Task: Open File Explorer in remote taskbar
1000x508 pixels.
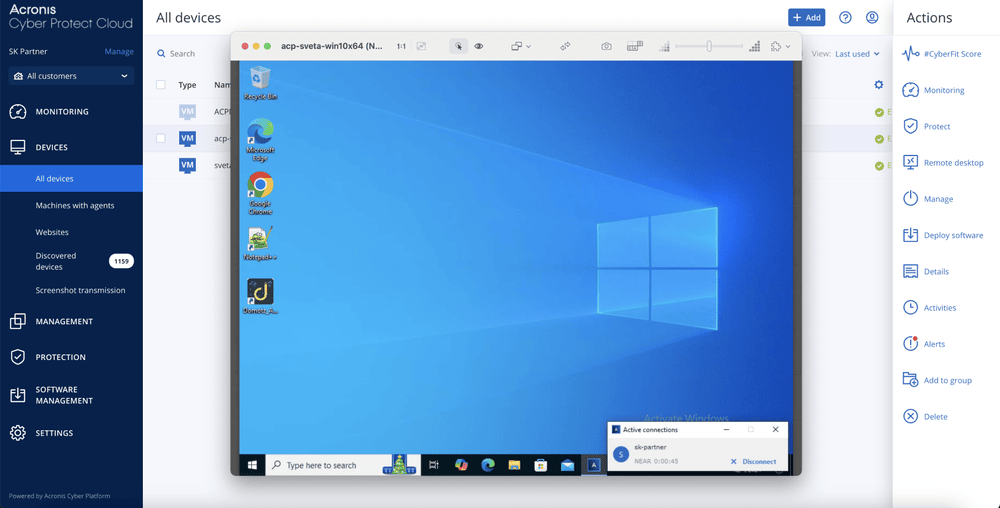Action: tap(514, 465)
